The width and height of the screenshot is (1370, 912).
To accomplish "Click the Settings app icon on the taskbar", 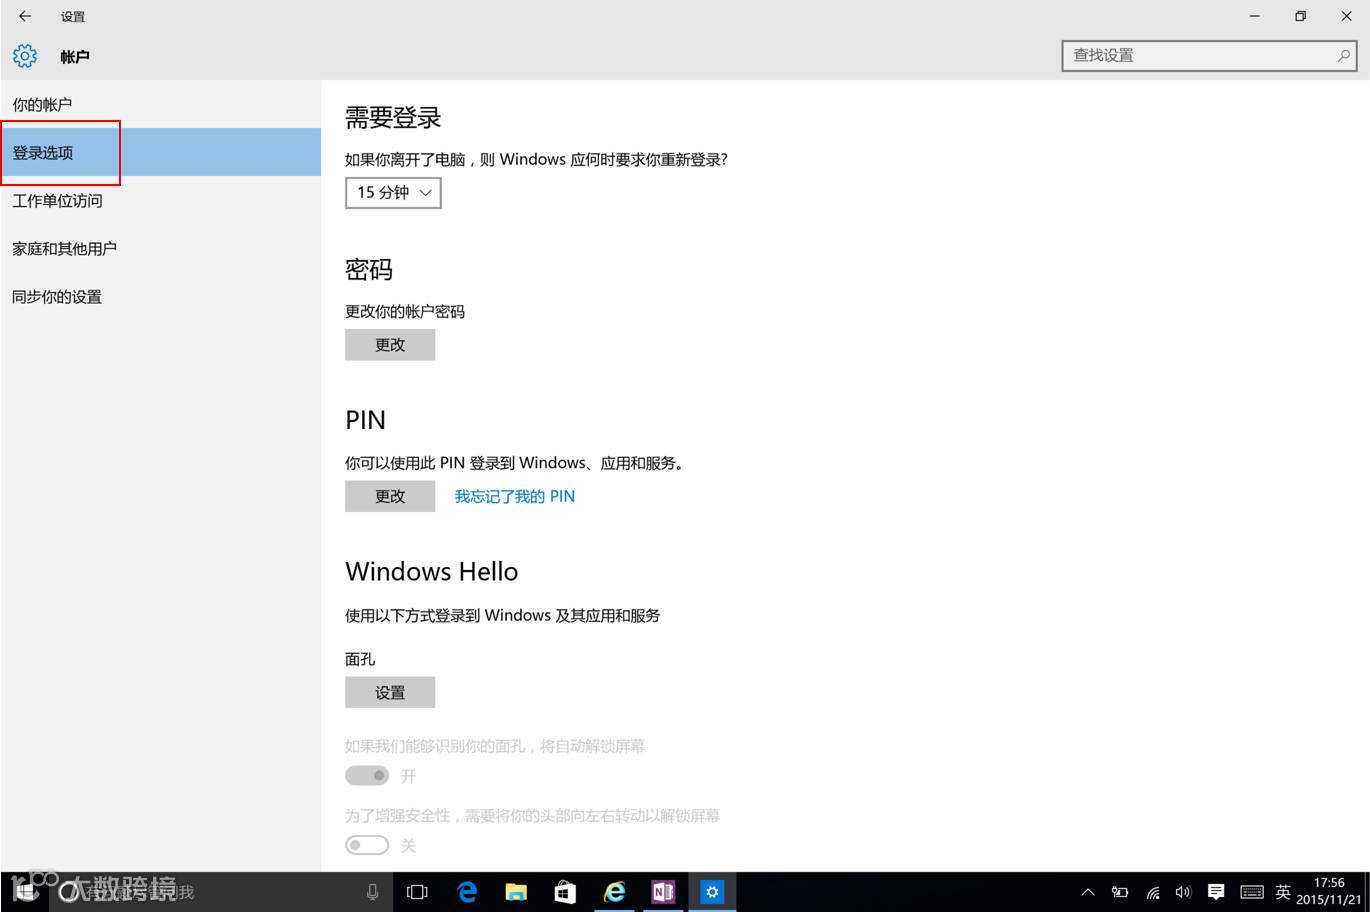I will [x=711, y=892].
